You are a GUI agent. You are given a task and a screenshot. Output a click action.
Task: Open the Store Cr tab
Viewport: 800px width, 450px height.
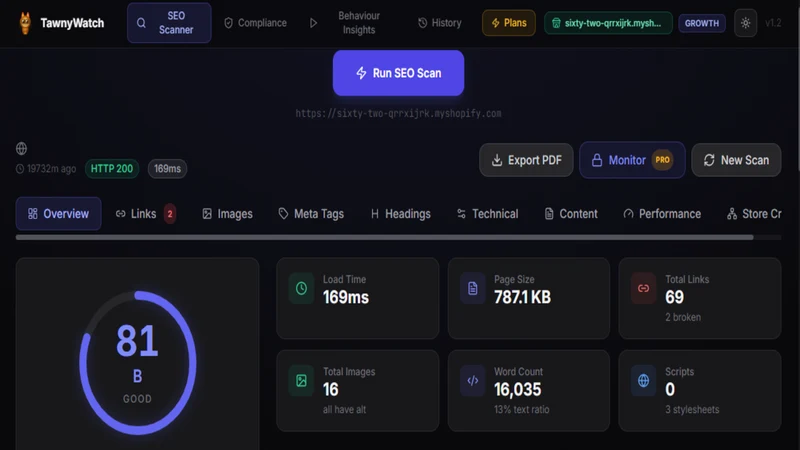[754, 214]
